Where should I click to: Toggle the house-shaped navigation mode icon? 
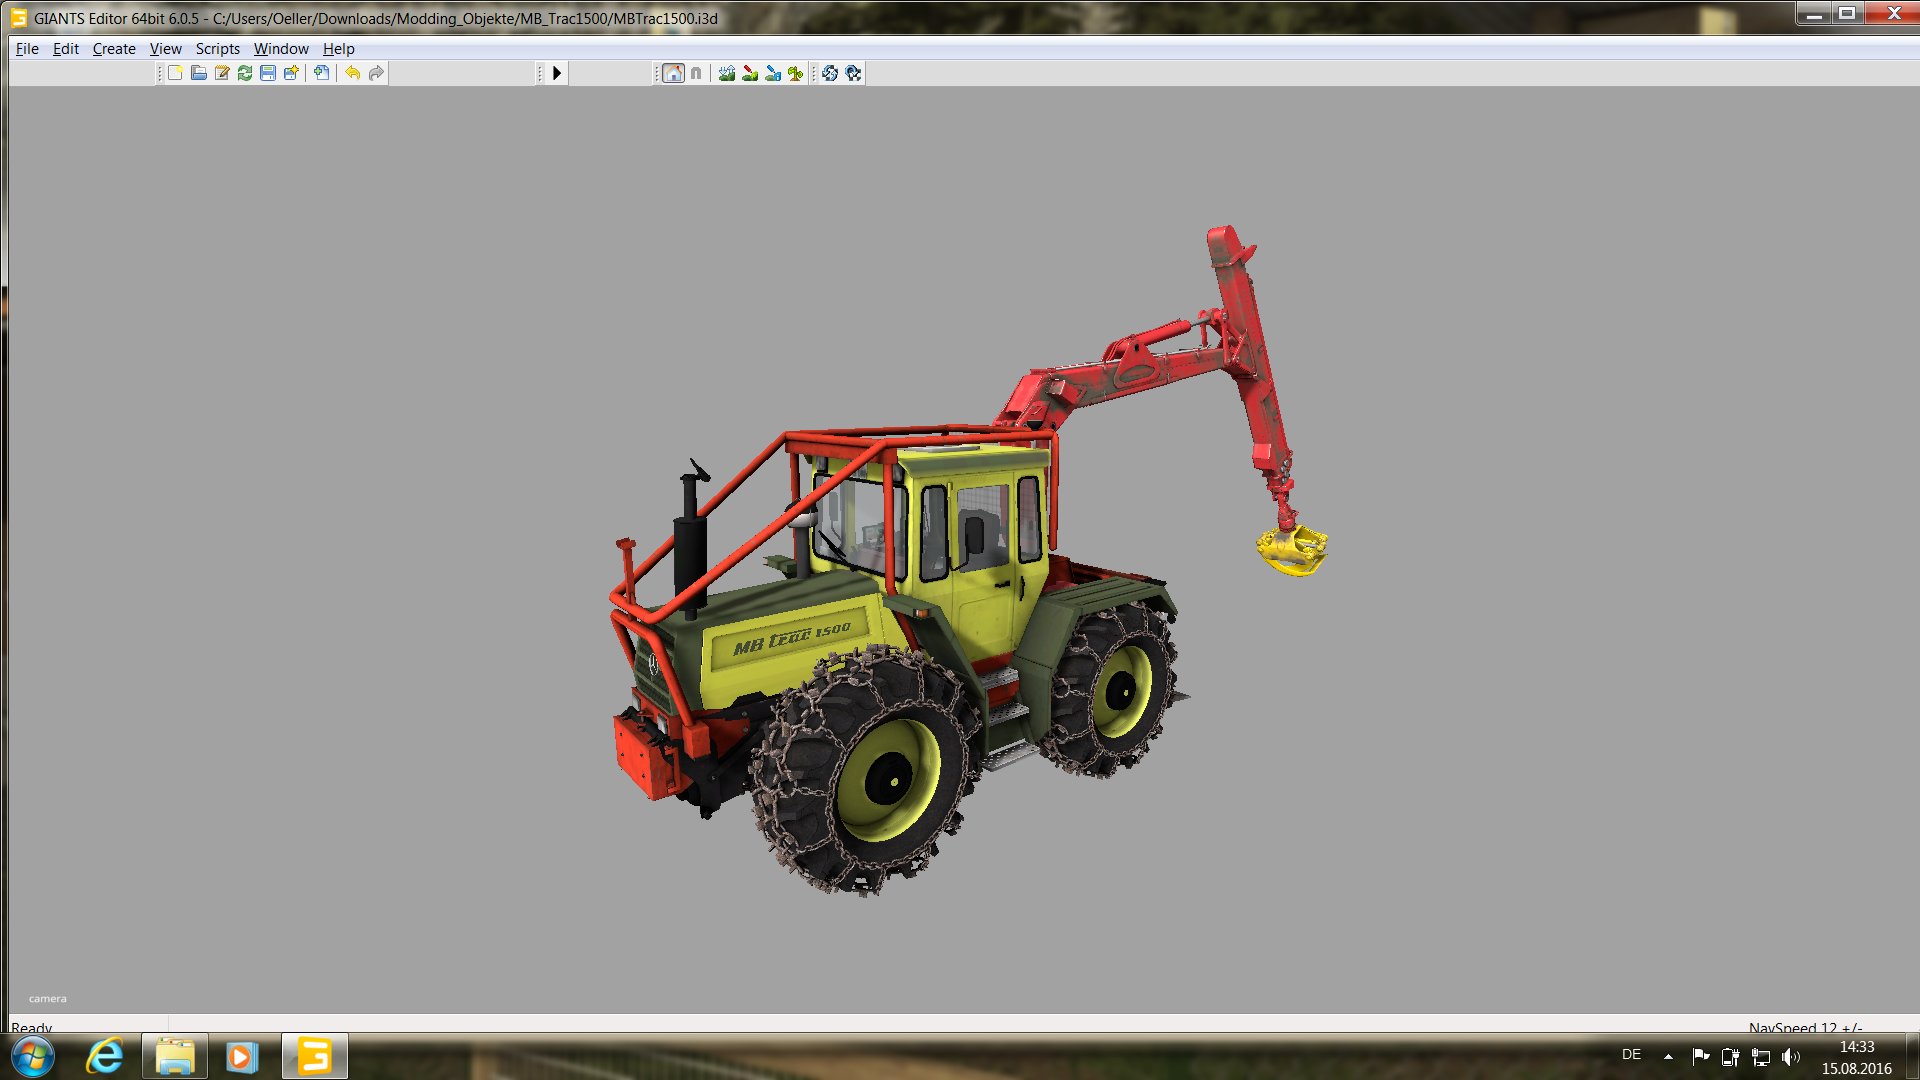673,73
